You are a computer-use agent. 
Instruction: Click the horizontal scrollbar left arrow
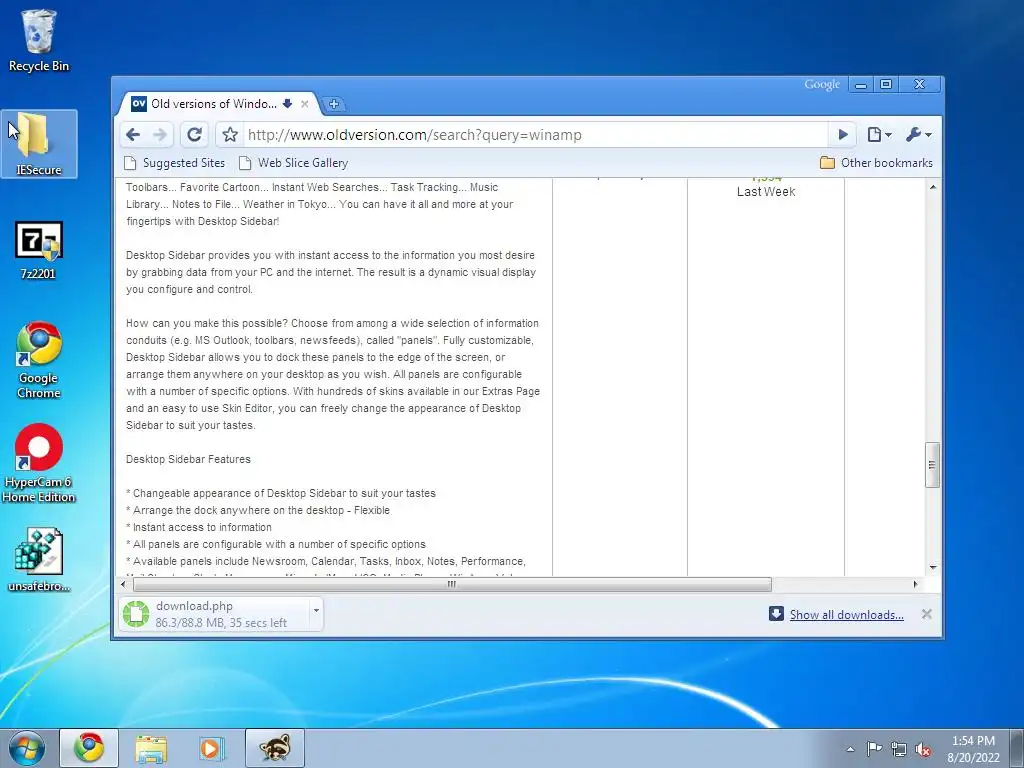coord(123,584)
